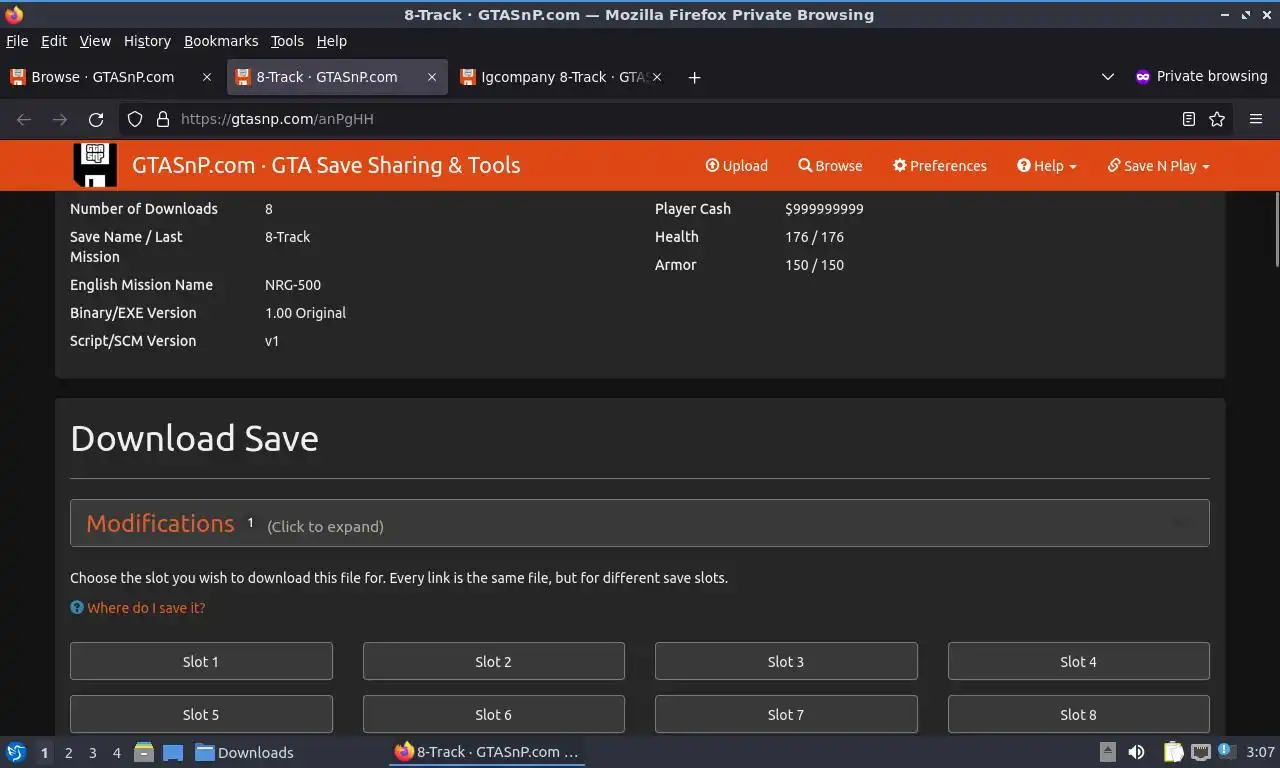Open the Firefox hamburger menu
Viewport: 1280px width, 768px height.
point(1256,119)
